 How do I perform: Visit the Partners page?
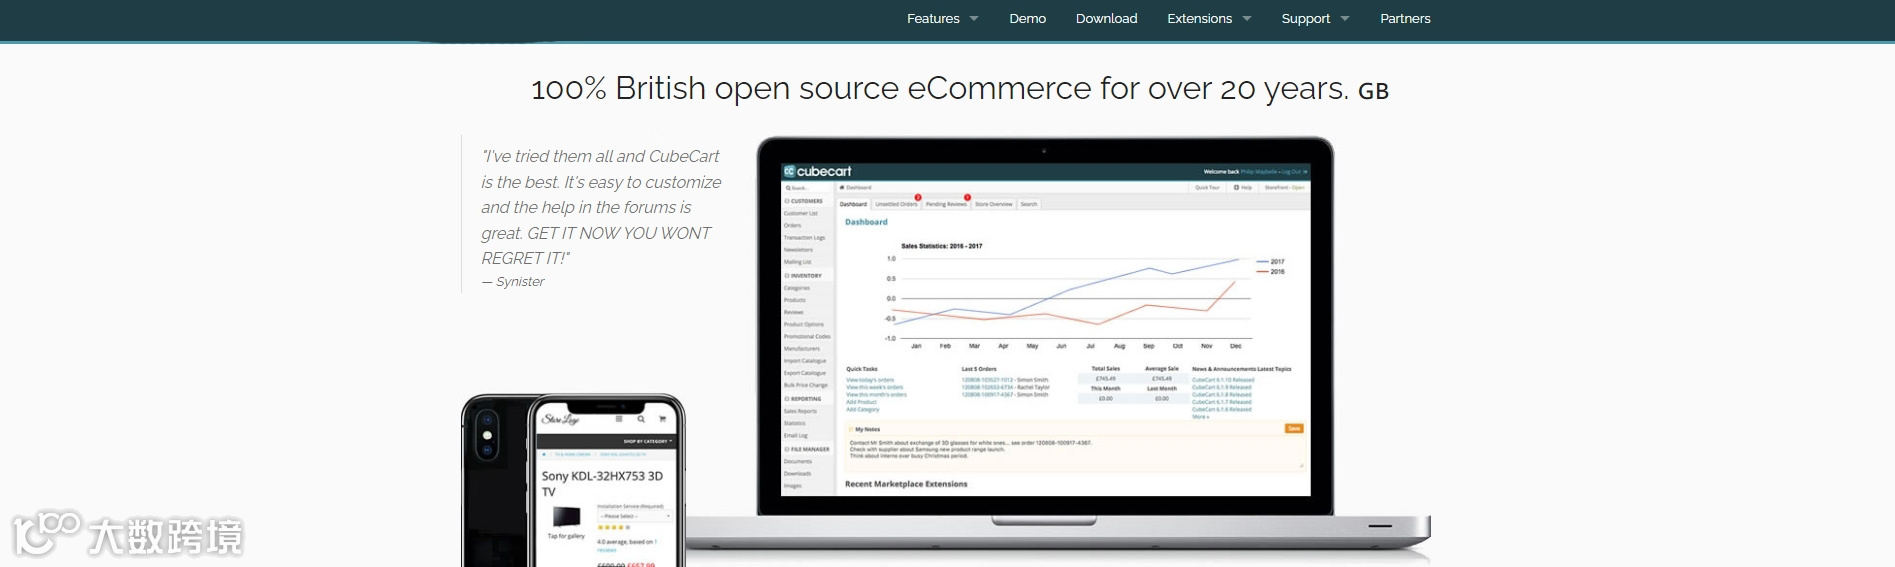(x=1405, y=18)
